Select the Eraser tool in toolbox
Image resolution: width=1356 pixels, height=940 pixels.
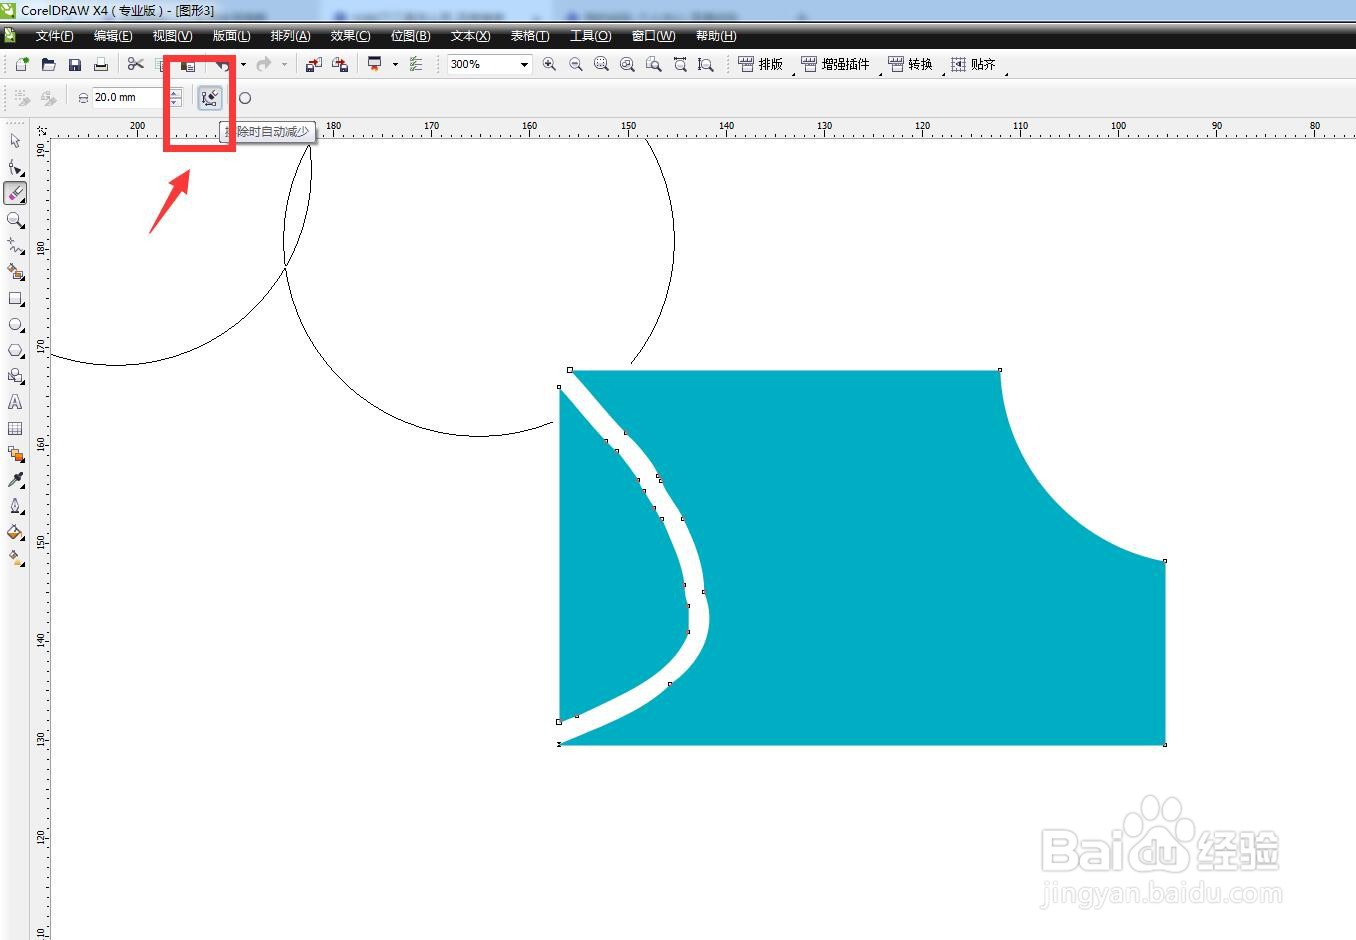[x=15, y=193]
